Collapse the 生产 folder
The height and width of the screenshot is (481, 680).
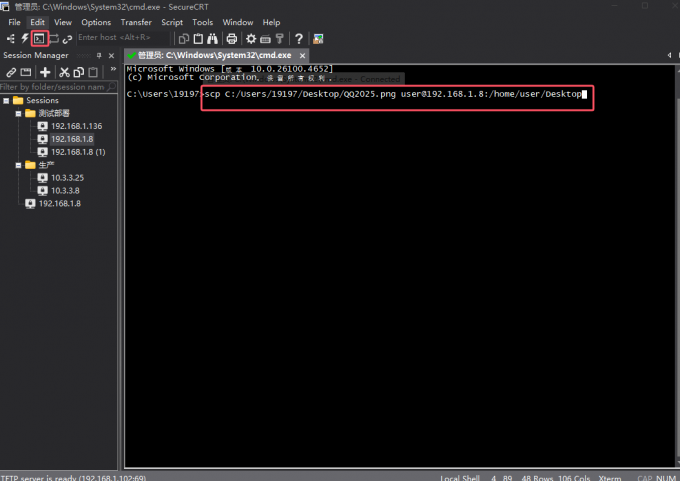(18, 165)
